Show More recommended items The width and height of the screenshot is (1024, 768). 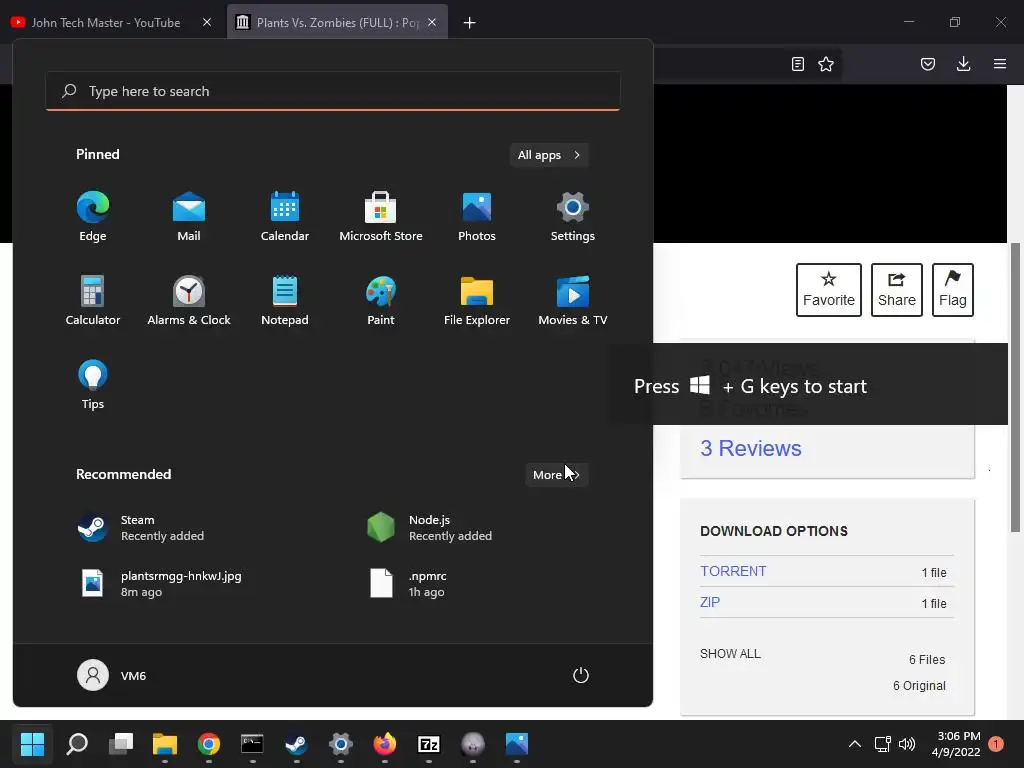click(x=556, y=475)
